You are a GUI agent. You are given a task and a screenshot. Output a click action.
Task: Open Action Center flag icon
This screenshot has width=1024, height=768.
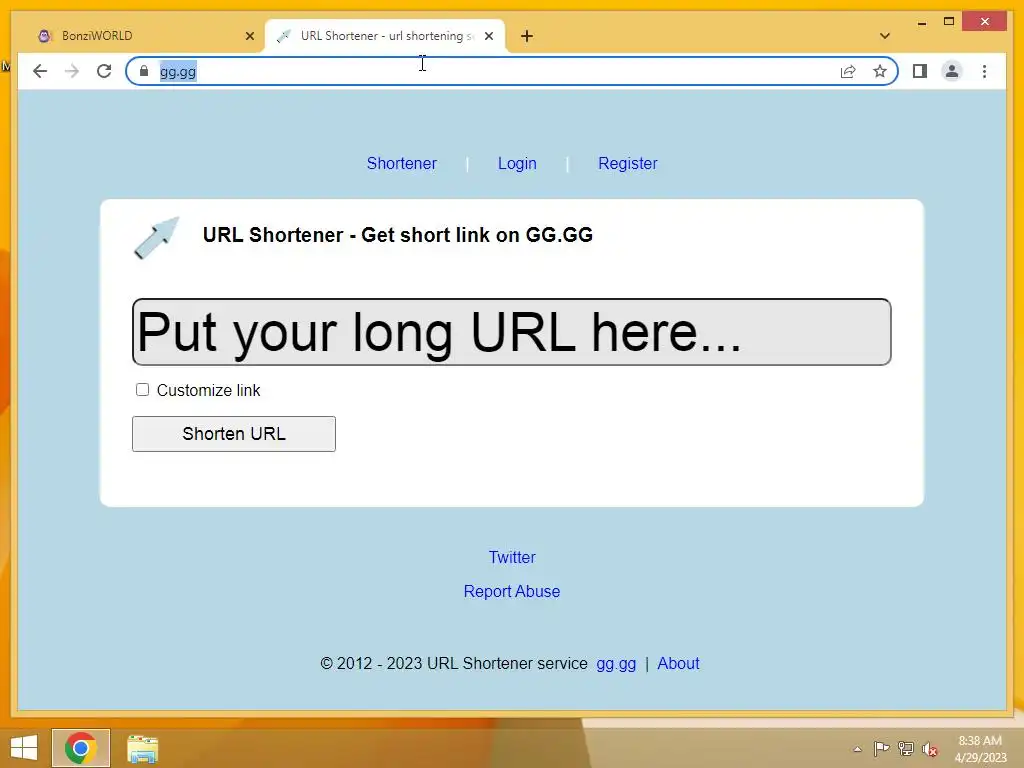point(881,749)
